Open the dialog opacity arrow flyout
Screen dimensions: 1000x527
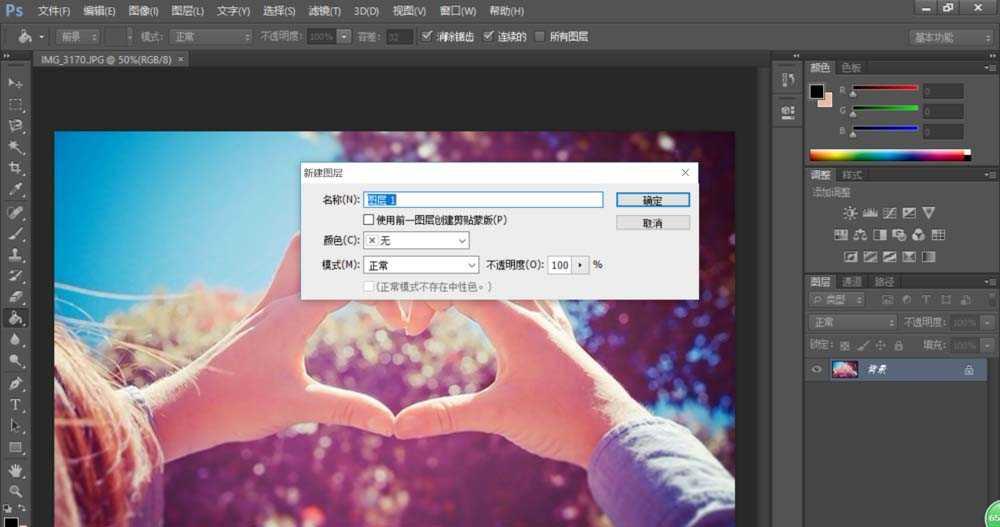[580, 265]
